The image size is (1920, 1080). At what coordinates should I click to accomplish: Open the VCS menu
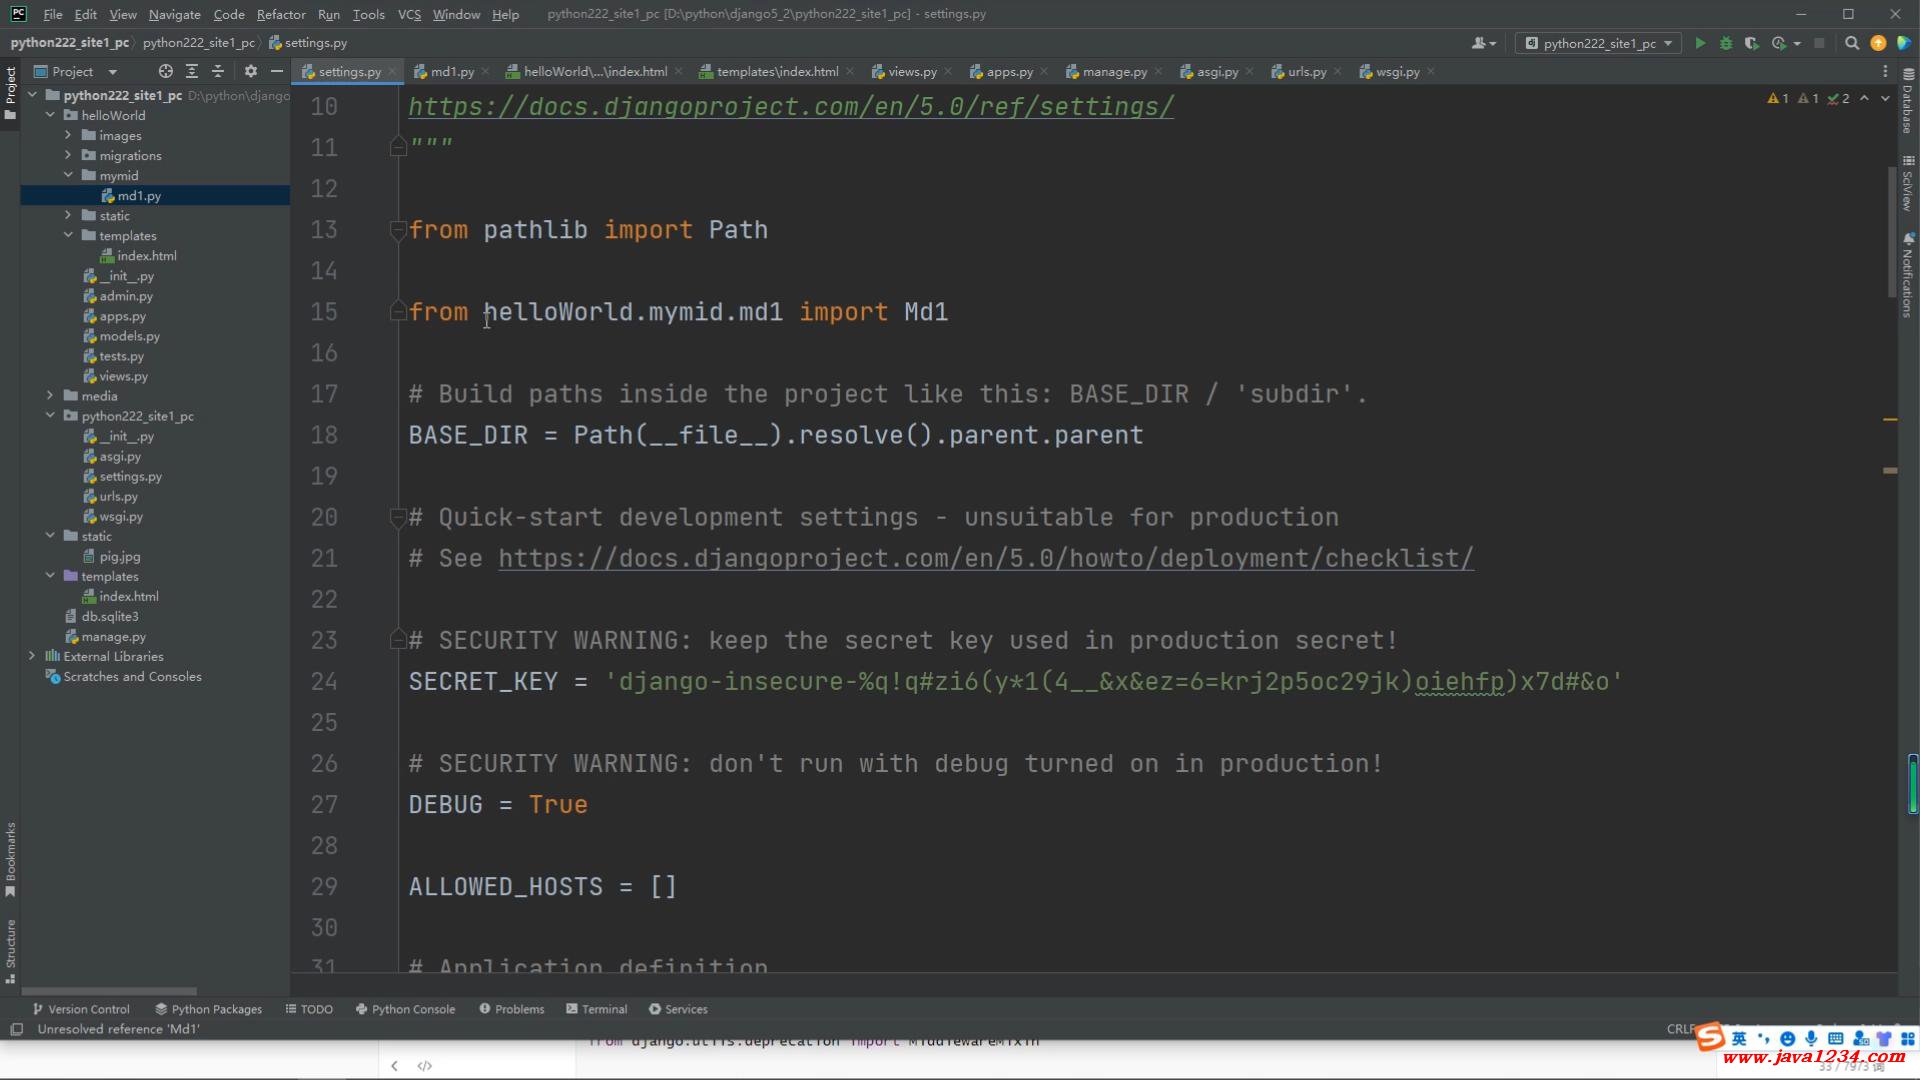(x=409, y=14)
